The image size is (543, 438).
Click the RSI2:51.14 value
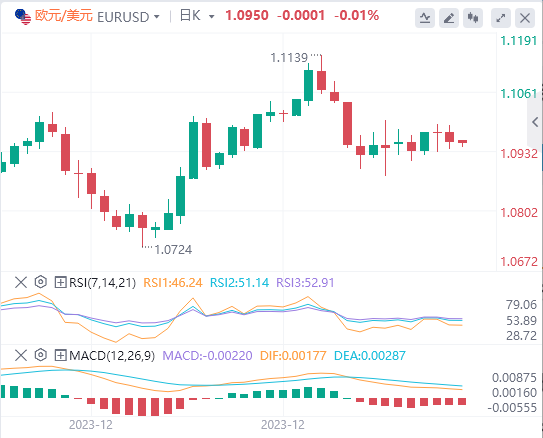pos(239,283)
